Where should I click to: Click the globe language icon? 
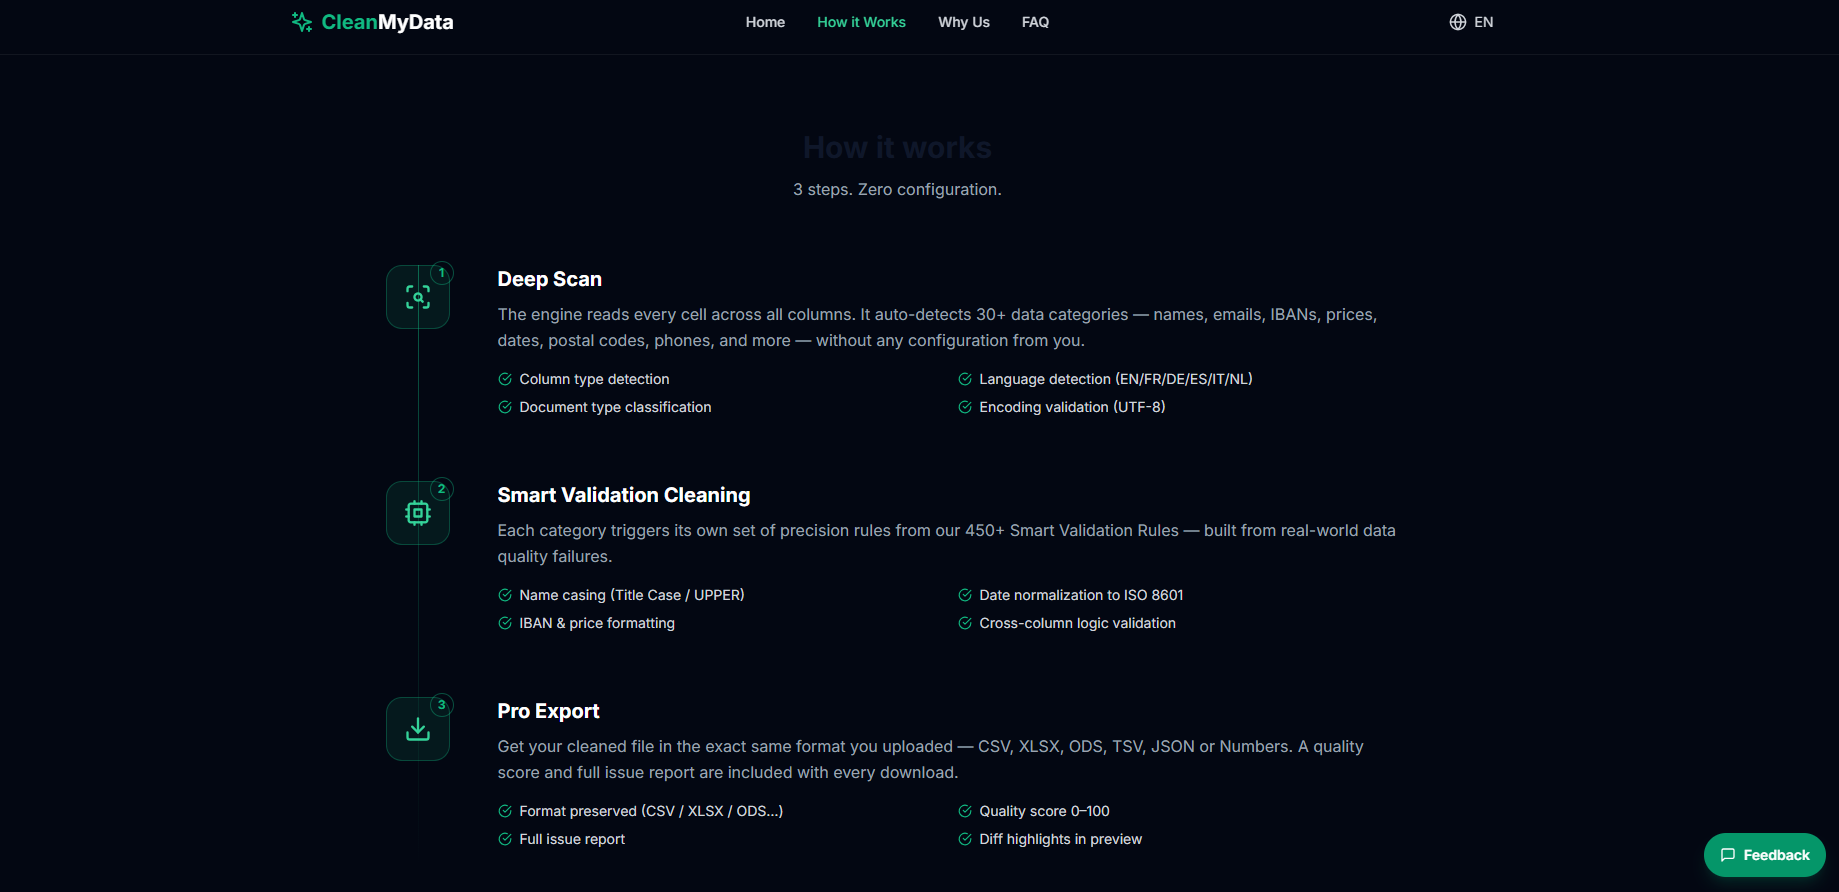[x=1458, y=22]
